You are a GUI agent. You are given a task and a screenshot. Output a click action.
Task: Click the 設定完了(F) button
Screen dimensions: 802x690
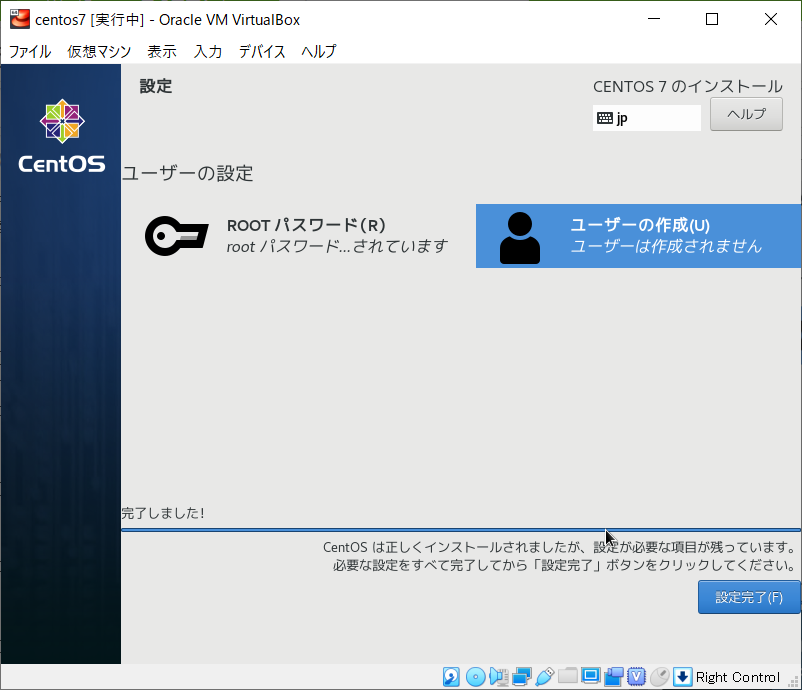pos(749,597)
